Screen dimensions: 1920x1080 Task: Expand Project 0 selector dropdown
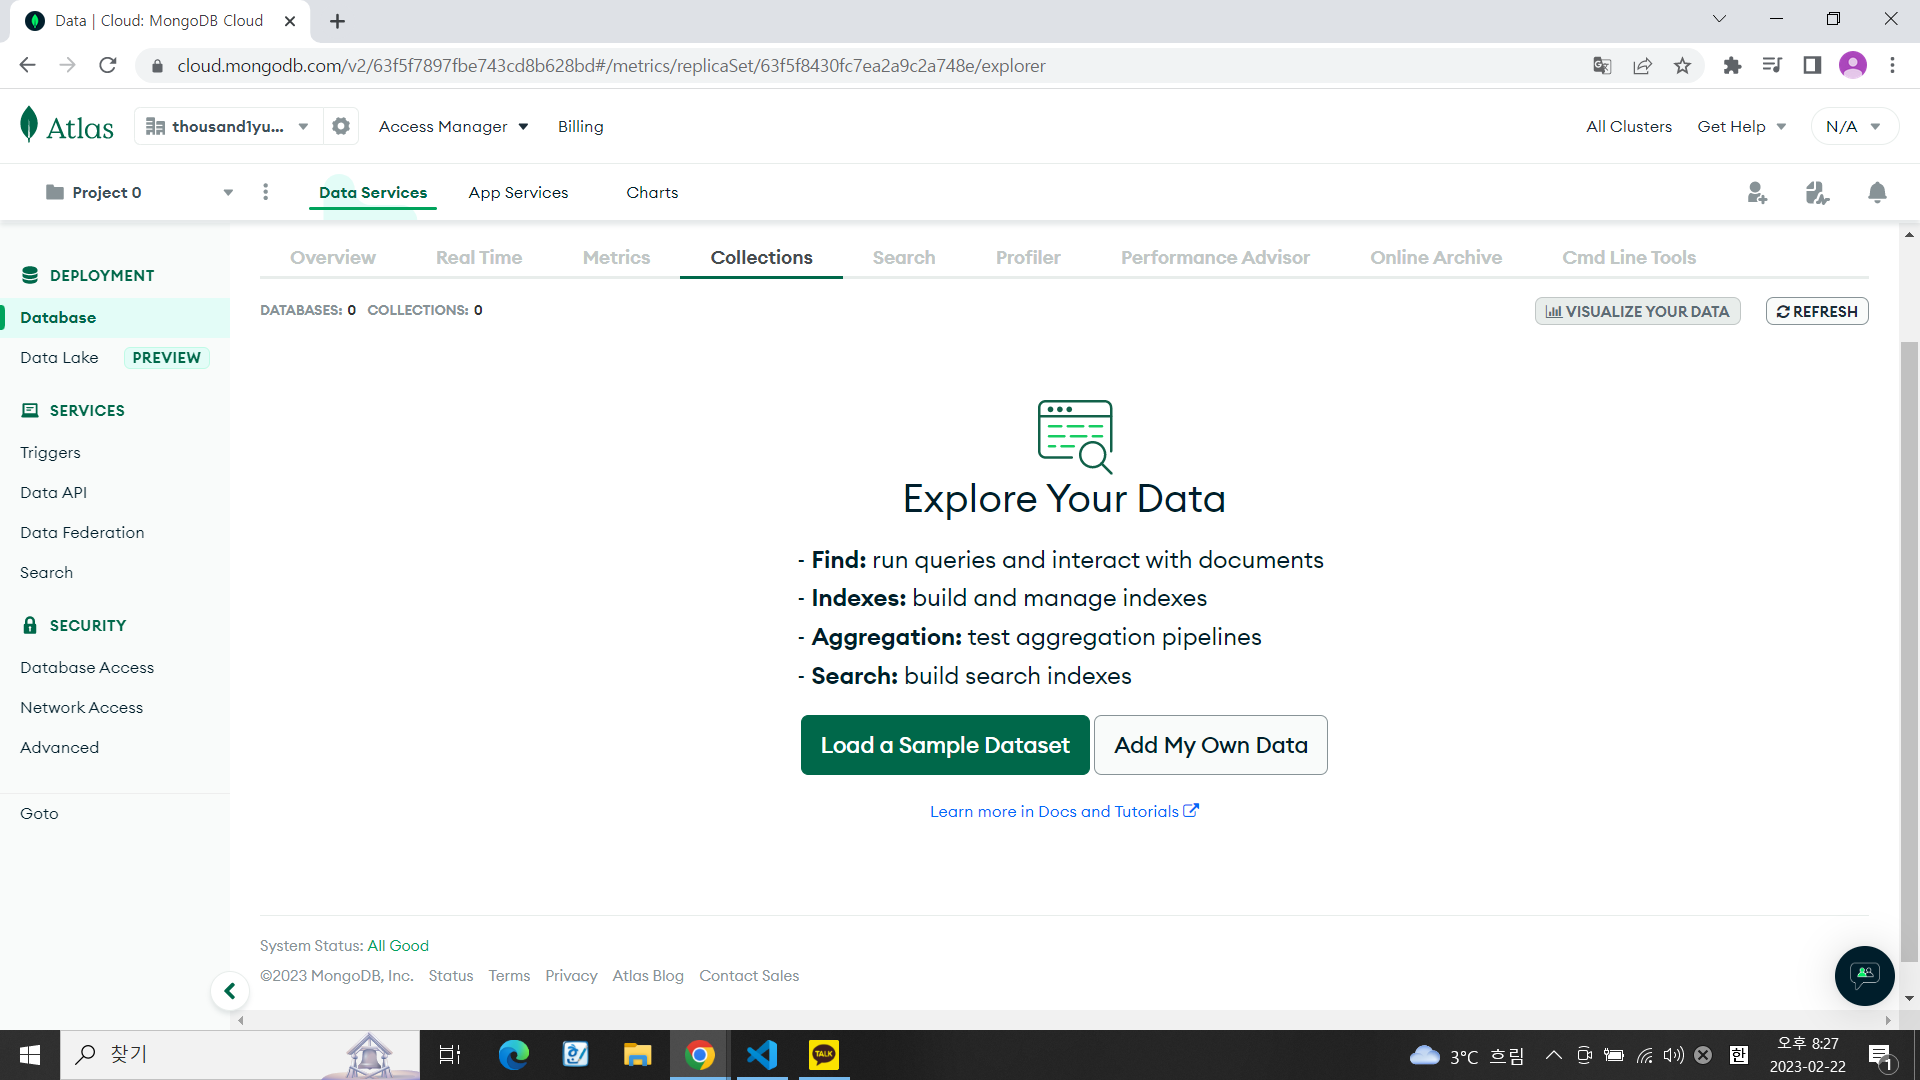coord(139,192)
